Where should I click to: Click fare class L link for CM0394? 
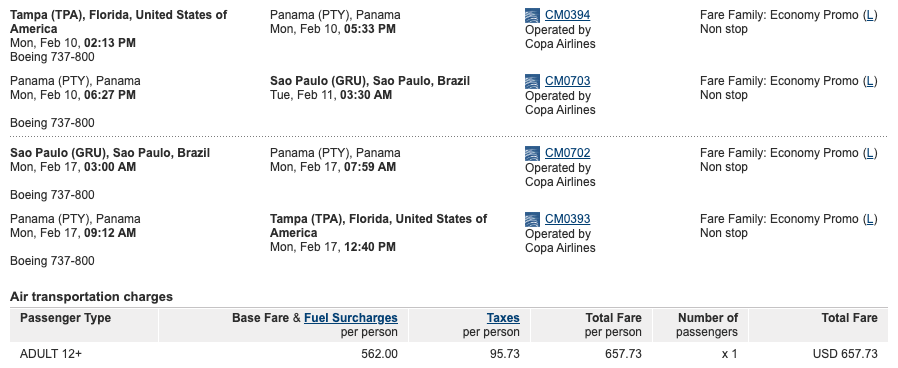pos(870,15)
